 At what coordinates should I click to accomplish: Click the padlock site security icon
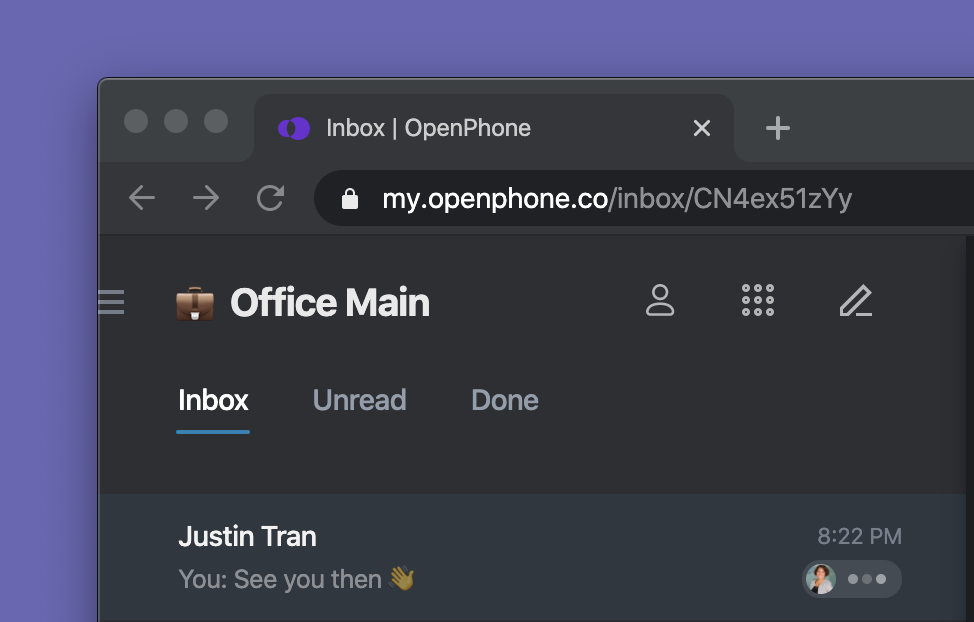(x=350, y=199)
